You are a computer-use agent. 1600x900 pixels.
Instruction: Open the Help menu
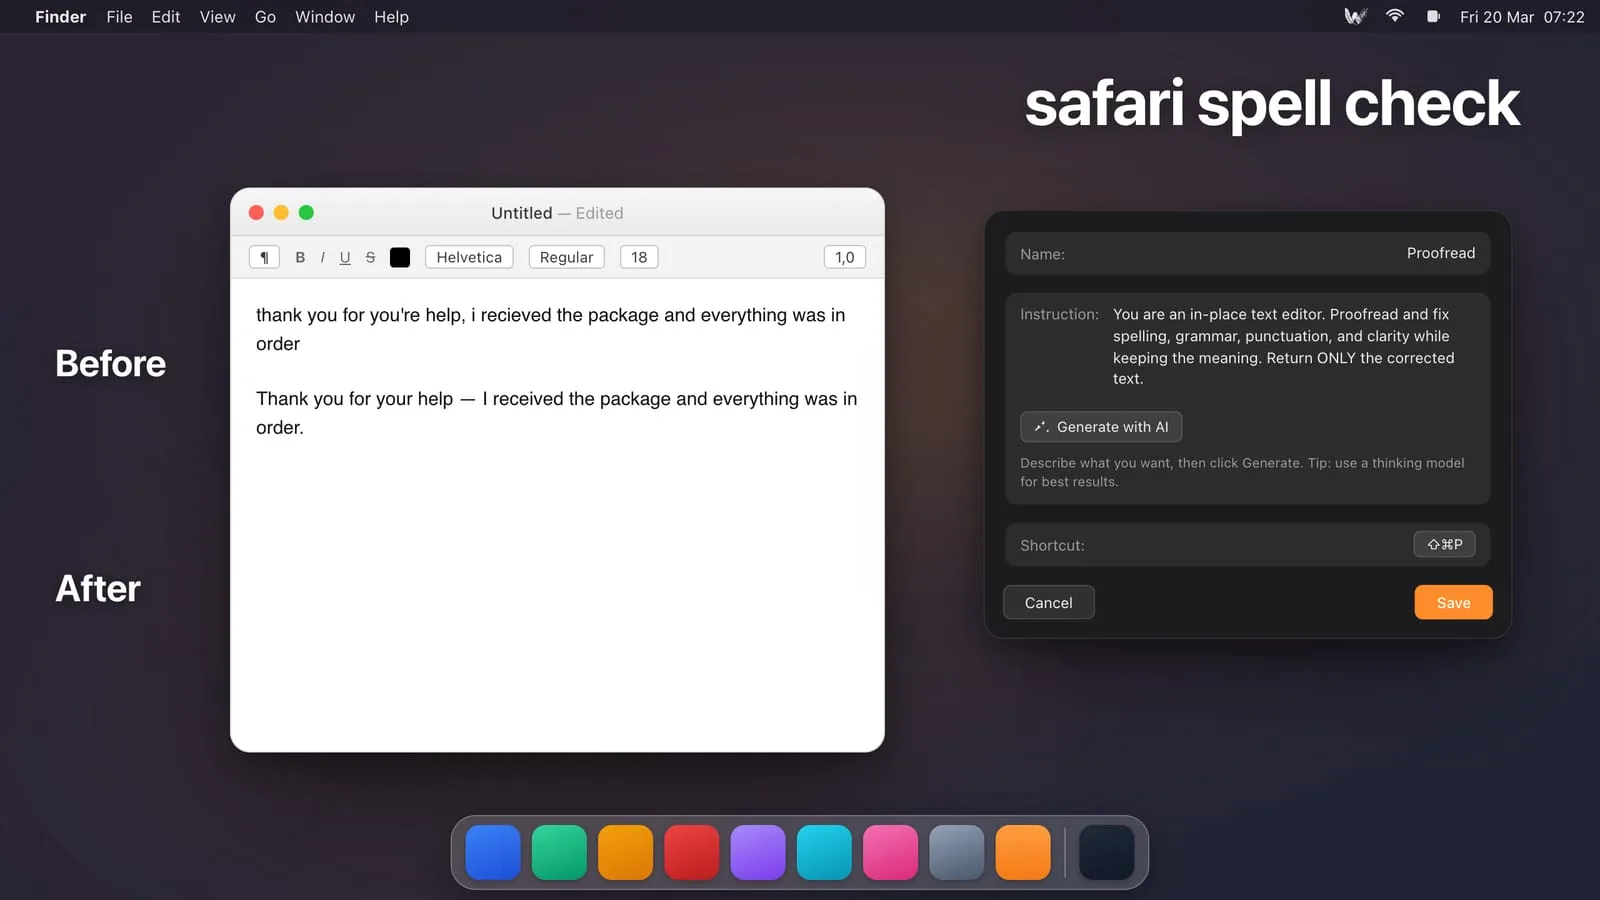(x=391, y=17)
